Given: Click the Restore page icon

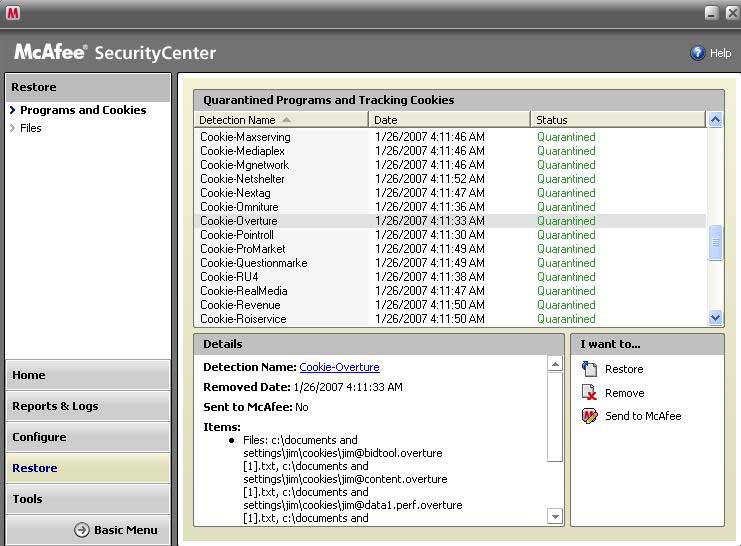Looking at the screenshot, I should 589,369.
